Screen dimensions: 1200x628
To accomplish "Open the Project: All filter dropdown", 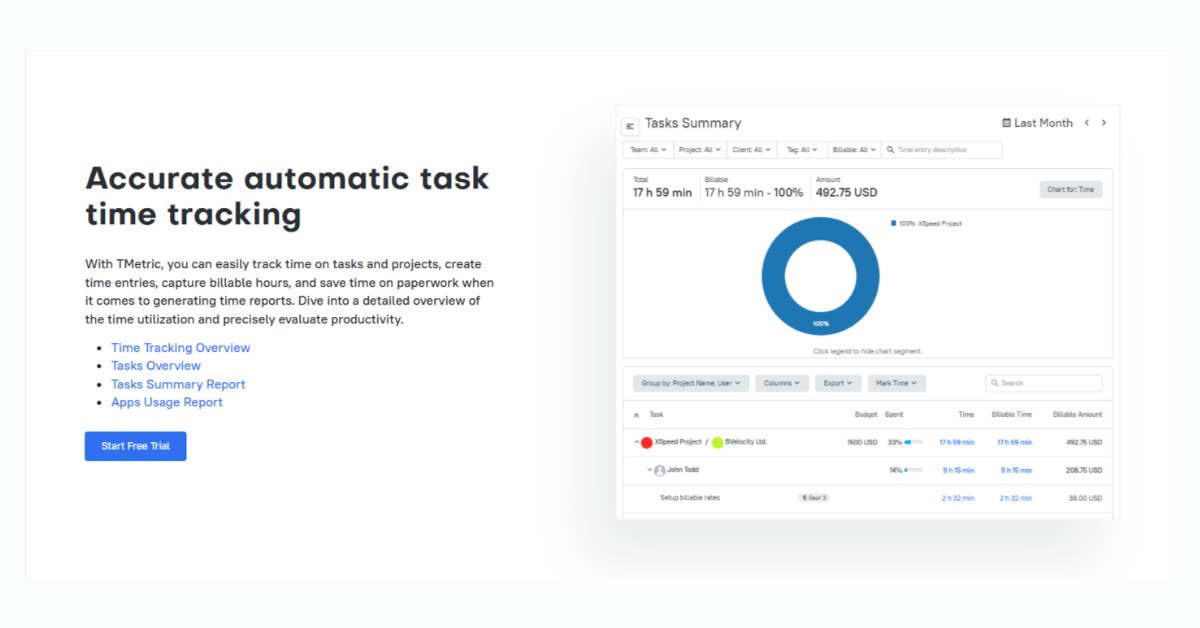I will point(699,150).
